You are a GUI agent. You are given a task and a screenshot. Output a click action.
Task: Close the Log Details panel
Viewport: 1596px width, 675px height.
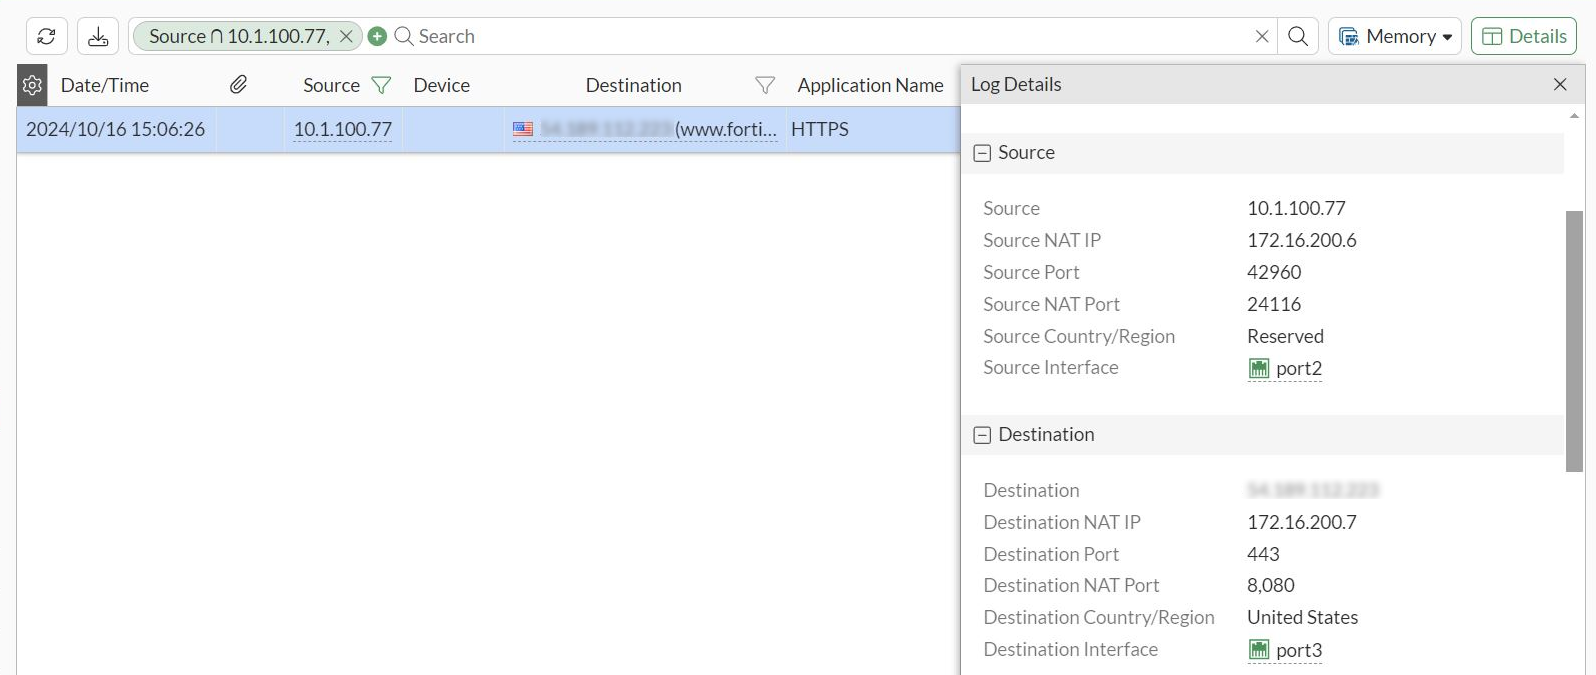pyautogui.click(x=1559, y=85)
